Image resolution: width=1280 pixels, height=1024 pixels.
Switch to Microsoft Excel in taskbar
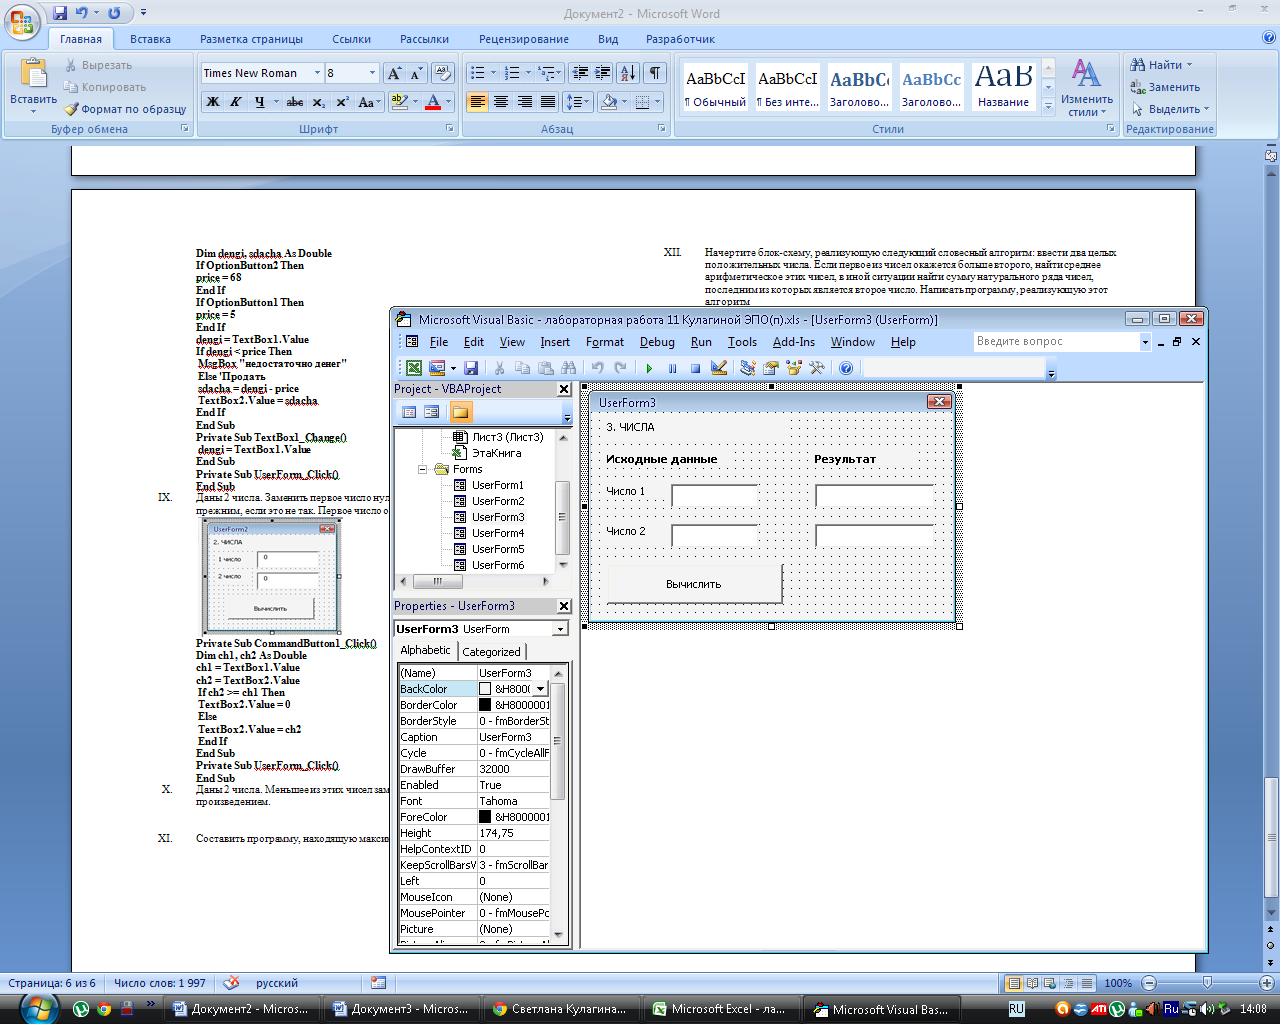[722, 1009]
